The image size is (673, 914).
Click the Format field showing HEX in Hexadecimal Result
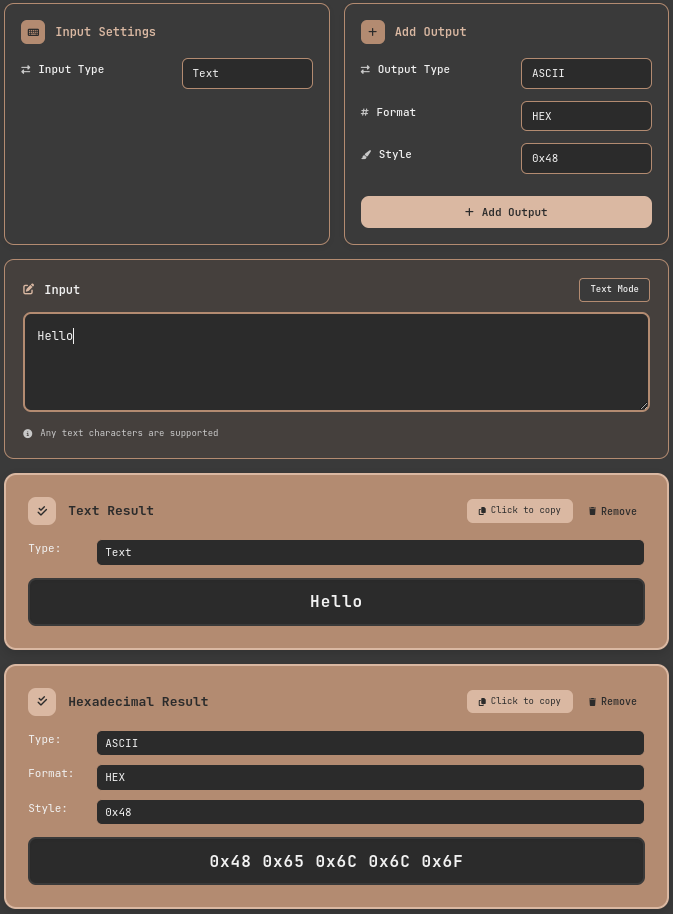click(370, 778)
